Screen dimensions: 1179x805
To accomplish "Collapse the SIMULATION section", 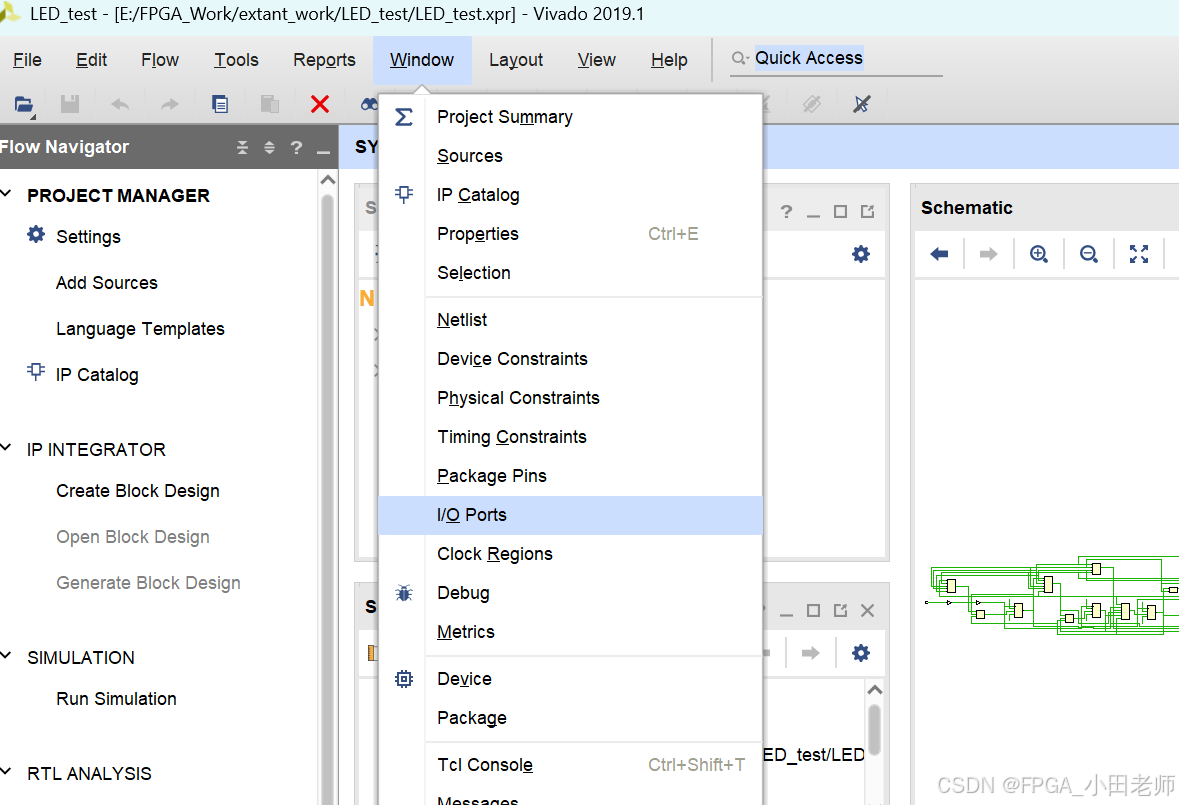I will (x=6, y=655).
